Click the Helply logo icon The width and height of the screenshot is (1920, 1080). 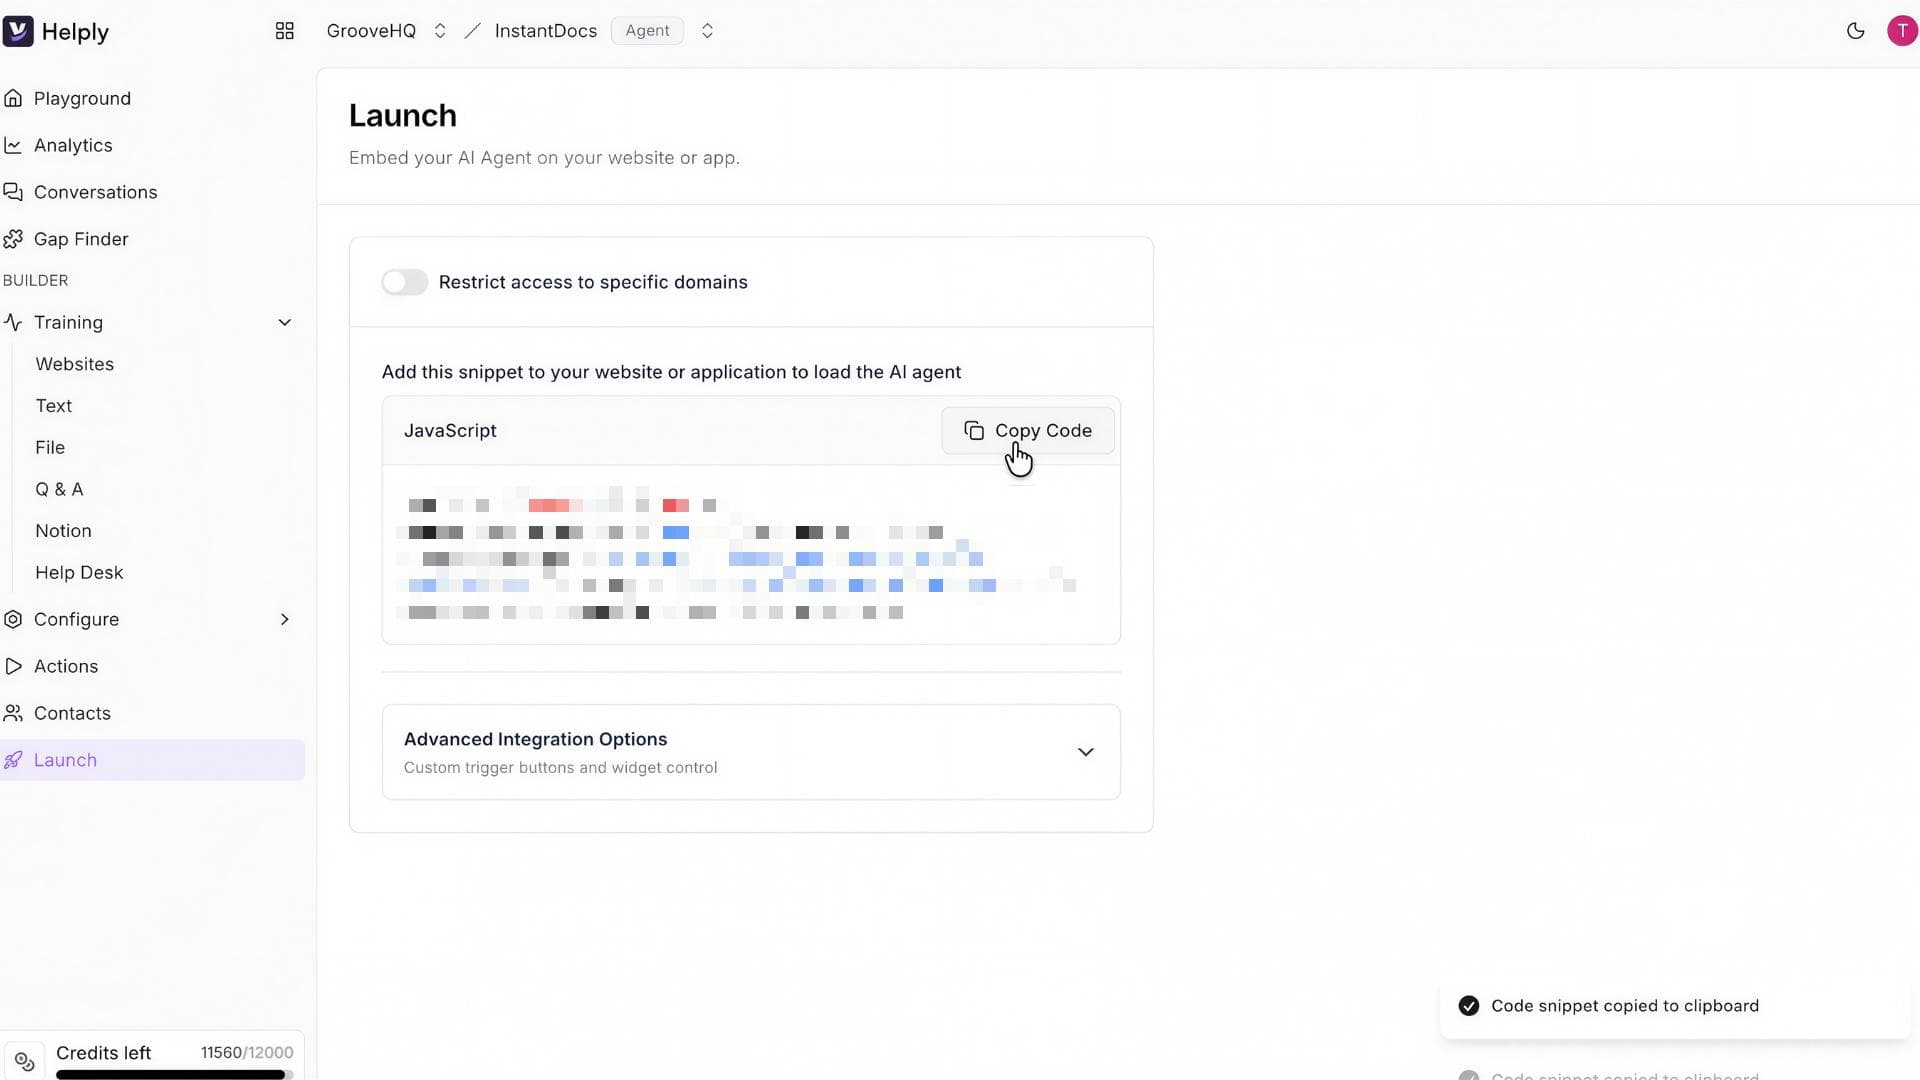tap(18, 31)
